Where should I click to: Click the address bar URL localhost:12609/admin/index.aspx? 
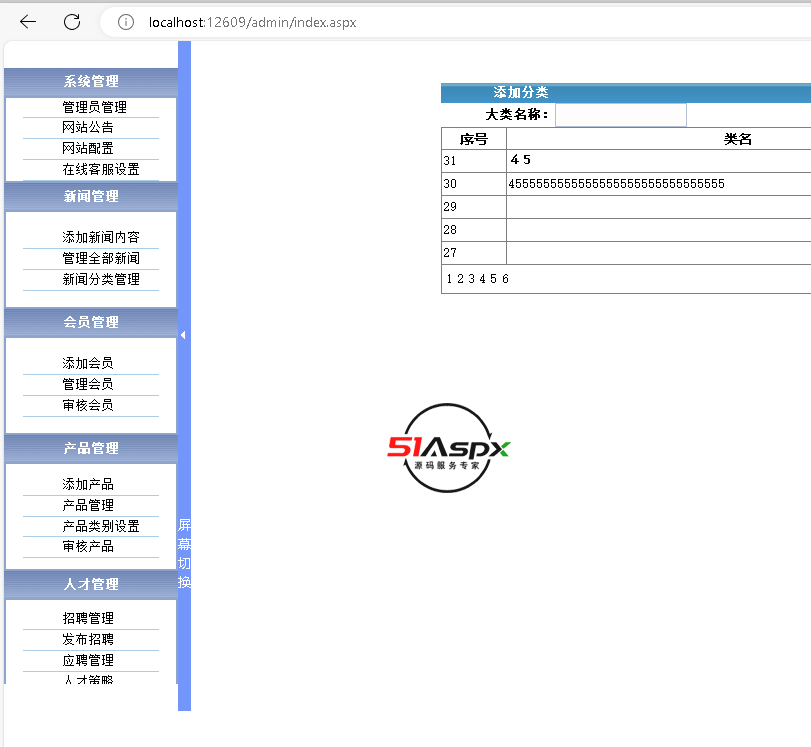tap(252, 22)
